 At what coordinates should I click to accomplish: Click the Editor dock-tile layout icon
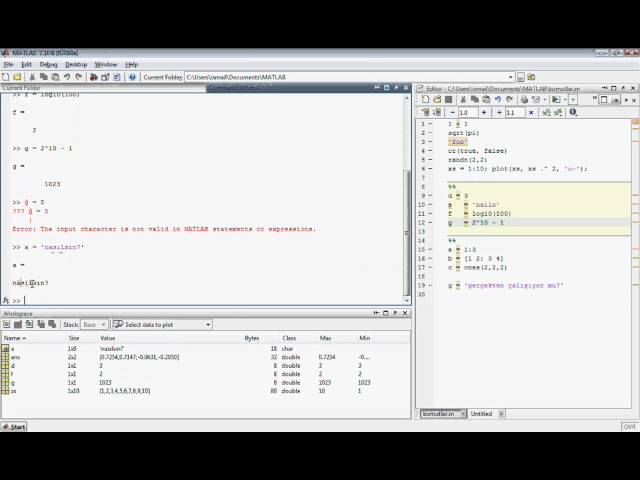point(604,99)
